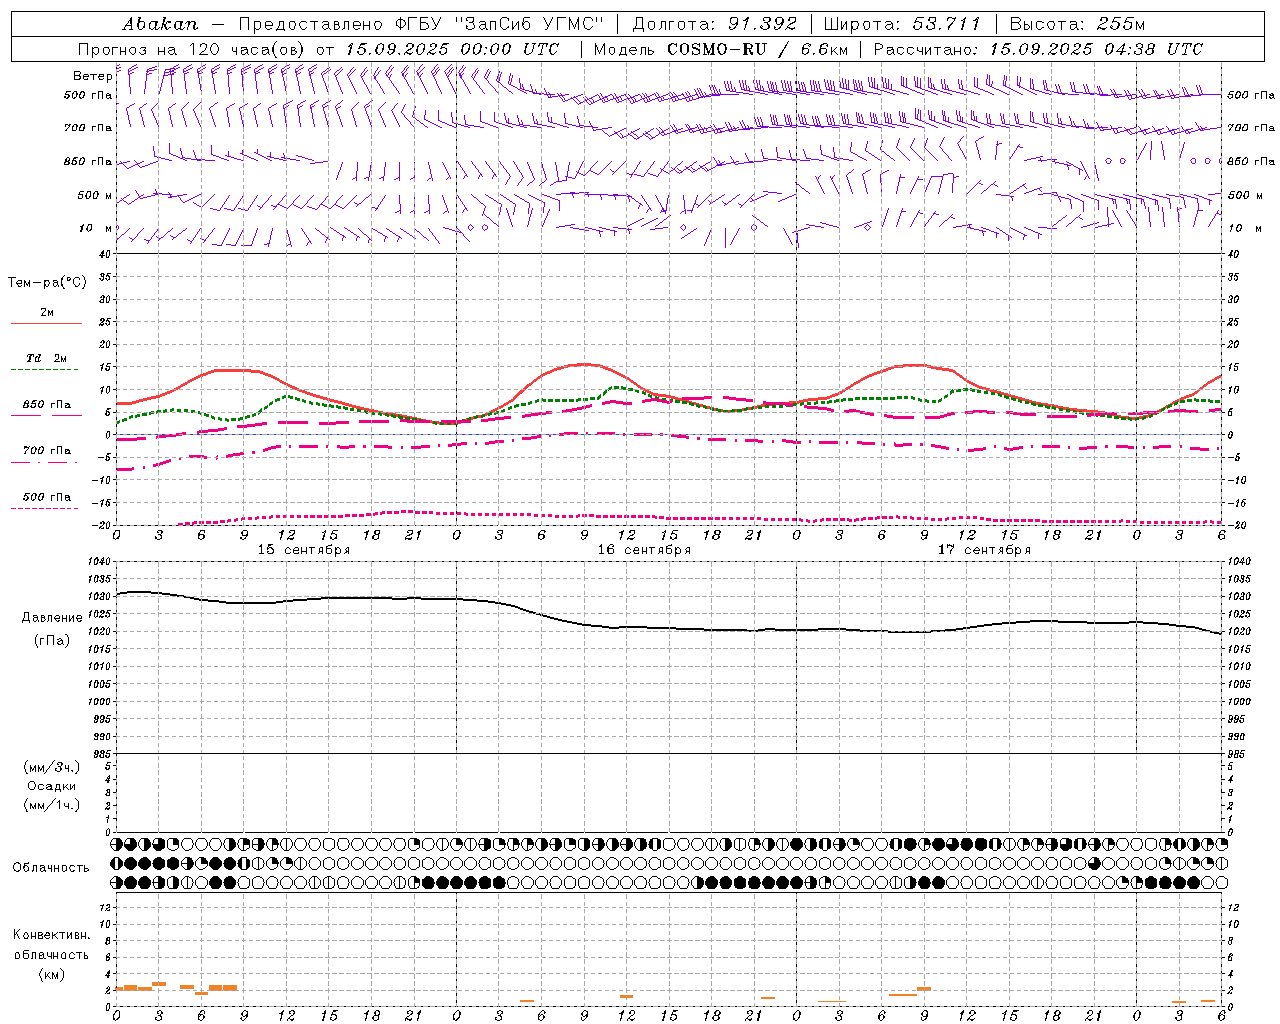The height and width of the screenshot is (1024, 1280).
Task: Click the cloud cover label "Облачность"
Action: (x=51, y=868)
